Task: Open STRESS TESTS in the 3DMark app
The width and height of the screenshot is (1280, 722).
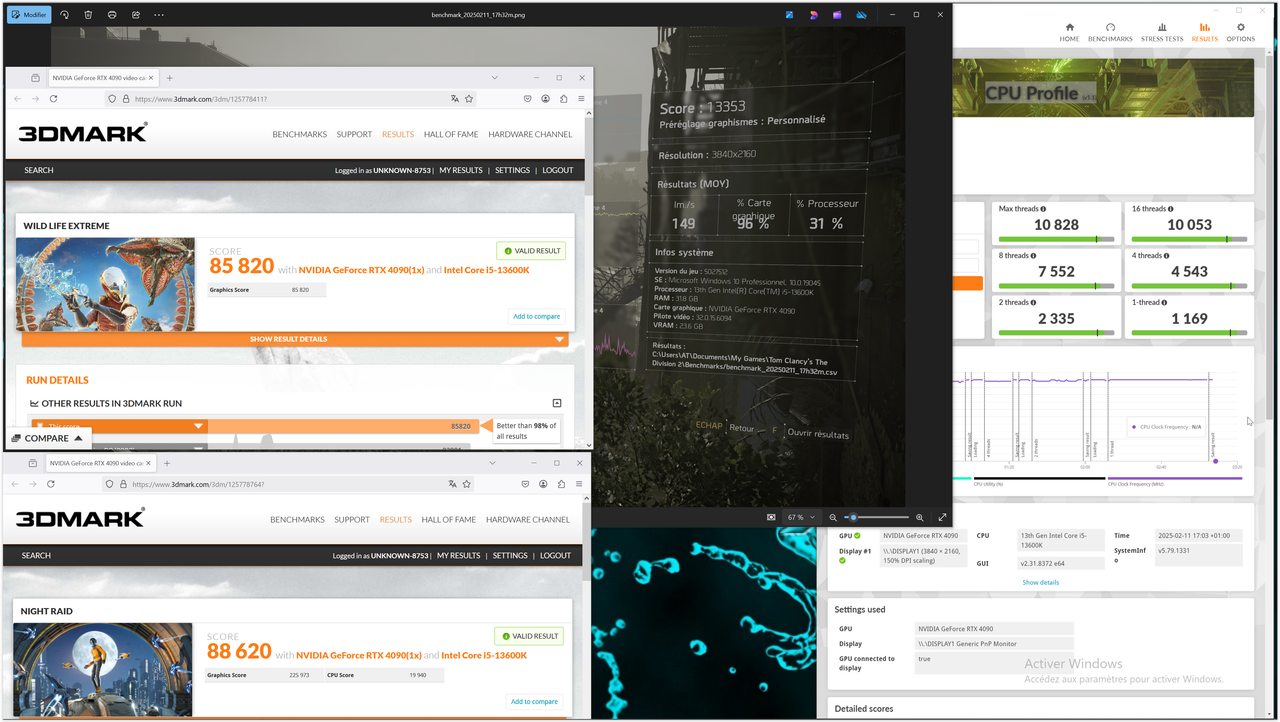Action: [1162, 33]
